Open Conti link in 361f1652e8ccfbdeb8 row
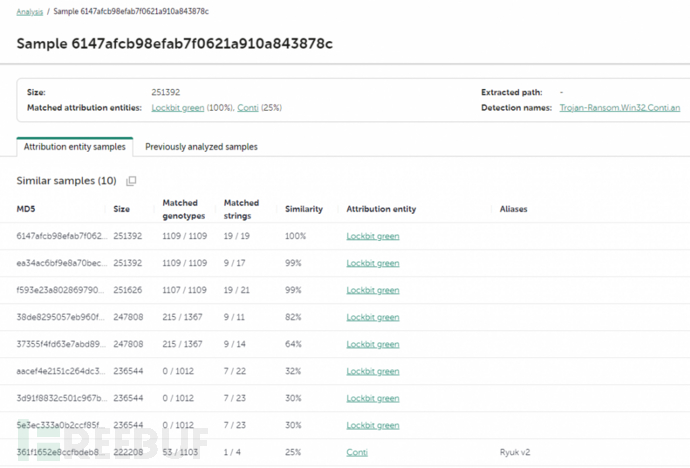Image resolution: width=690 pixels, height=468 pixels. (x=357, y=453)
